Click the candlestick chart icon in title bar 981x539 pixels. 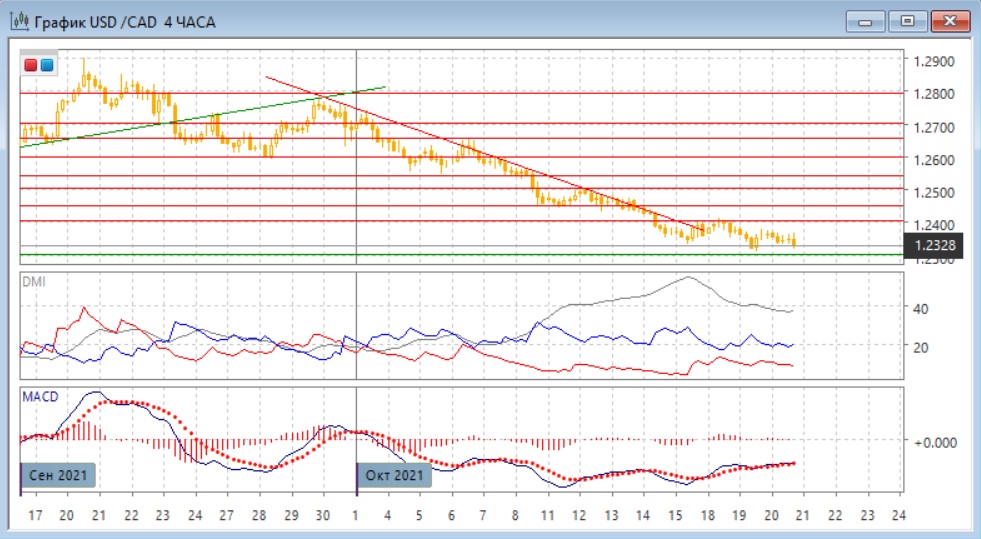click(x=18, y=20)
